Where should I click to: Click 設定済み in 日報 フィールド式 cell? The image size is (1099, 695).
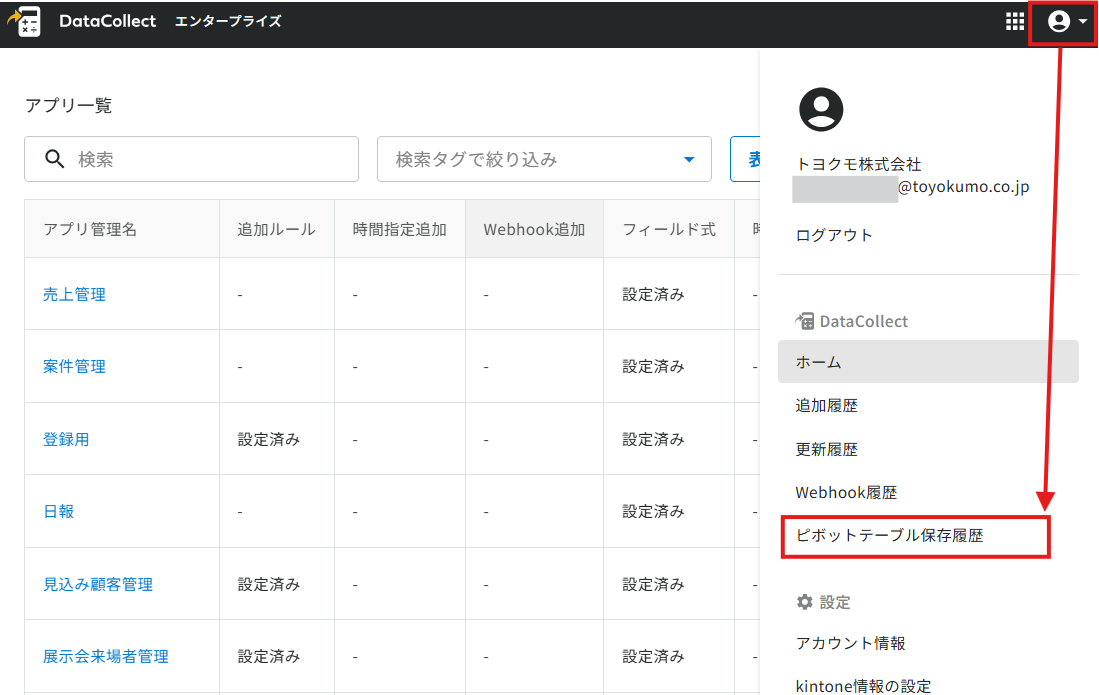tap(653, 511)
